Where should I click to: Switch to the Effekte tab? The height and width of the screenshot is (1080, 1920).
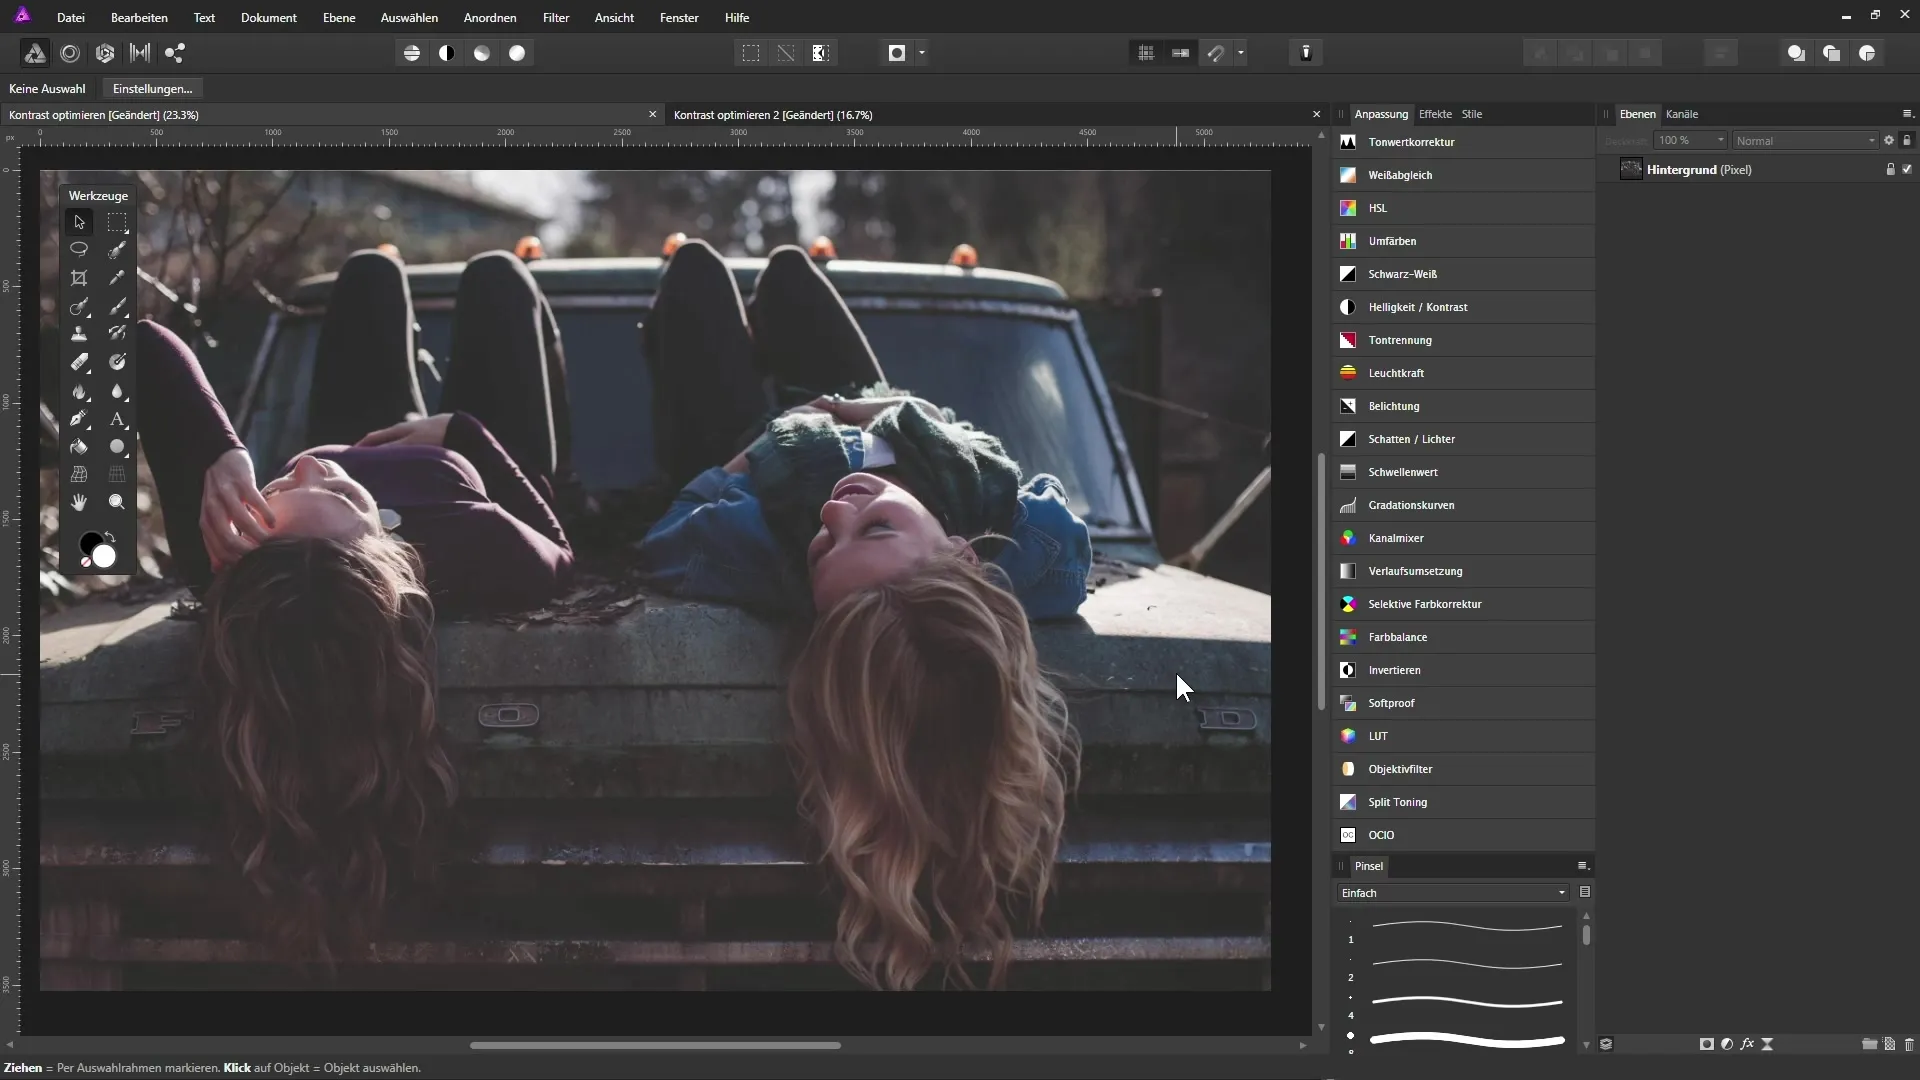1435,114
